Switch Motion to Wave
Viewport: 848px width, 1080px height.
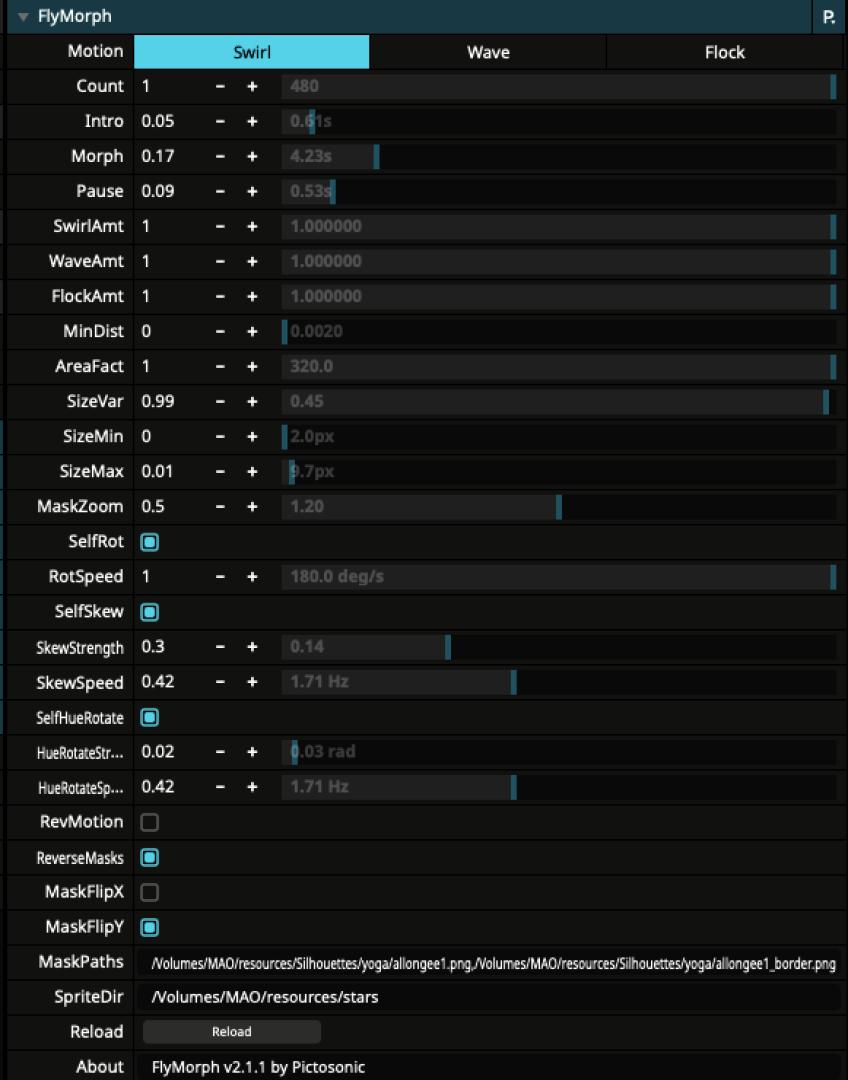click(x=488, y=52)
